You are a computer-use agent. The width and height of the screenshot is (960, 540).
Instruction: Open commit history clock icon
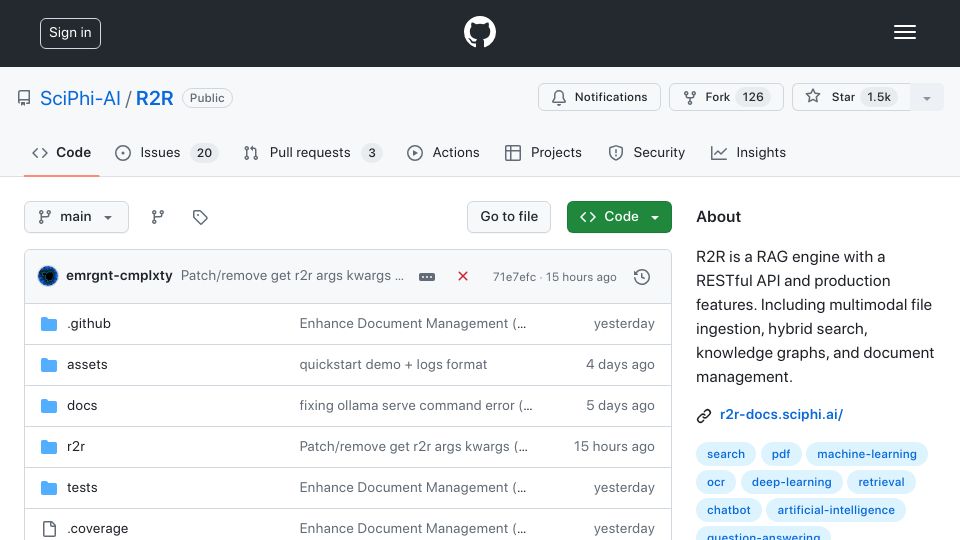tap(642, 277)
